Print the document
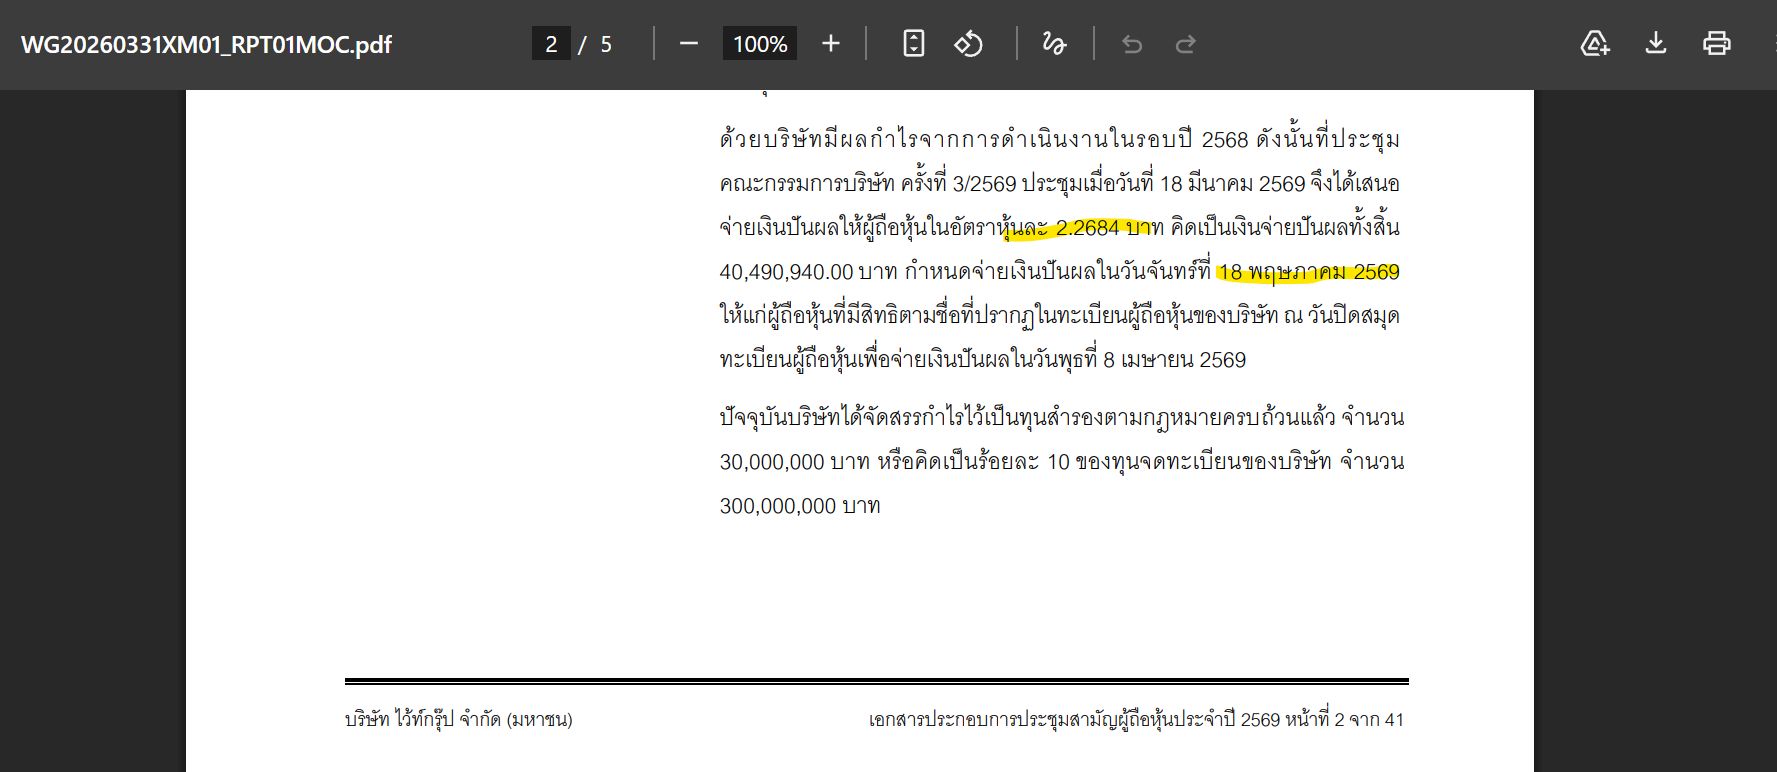This screenshot has width=1777, height=772. coord(1717,44)
